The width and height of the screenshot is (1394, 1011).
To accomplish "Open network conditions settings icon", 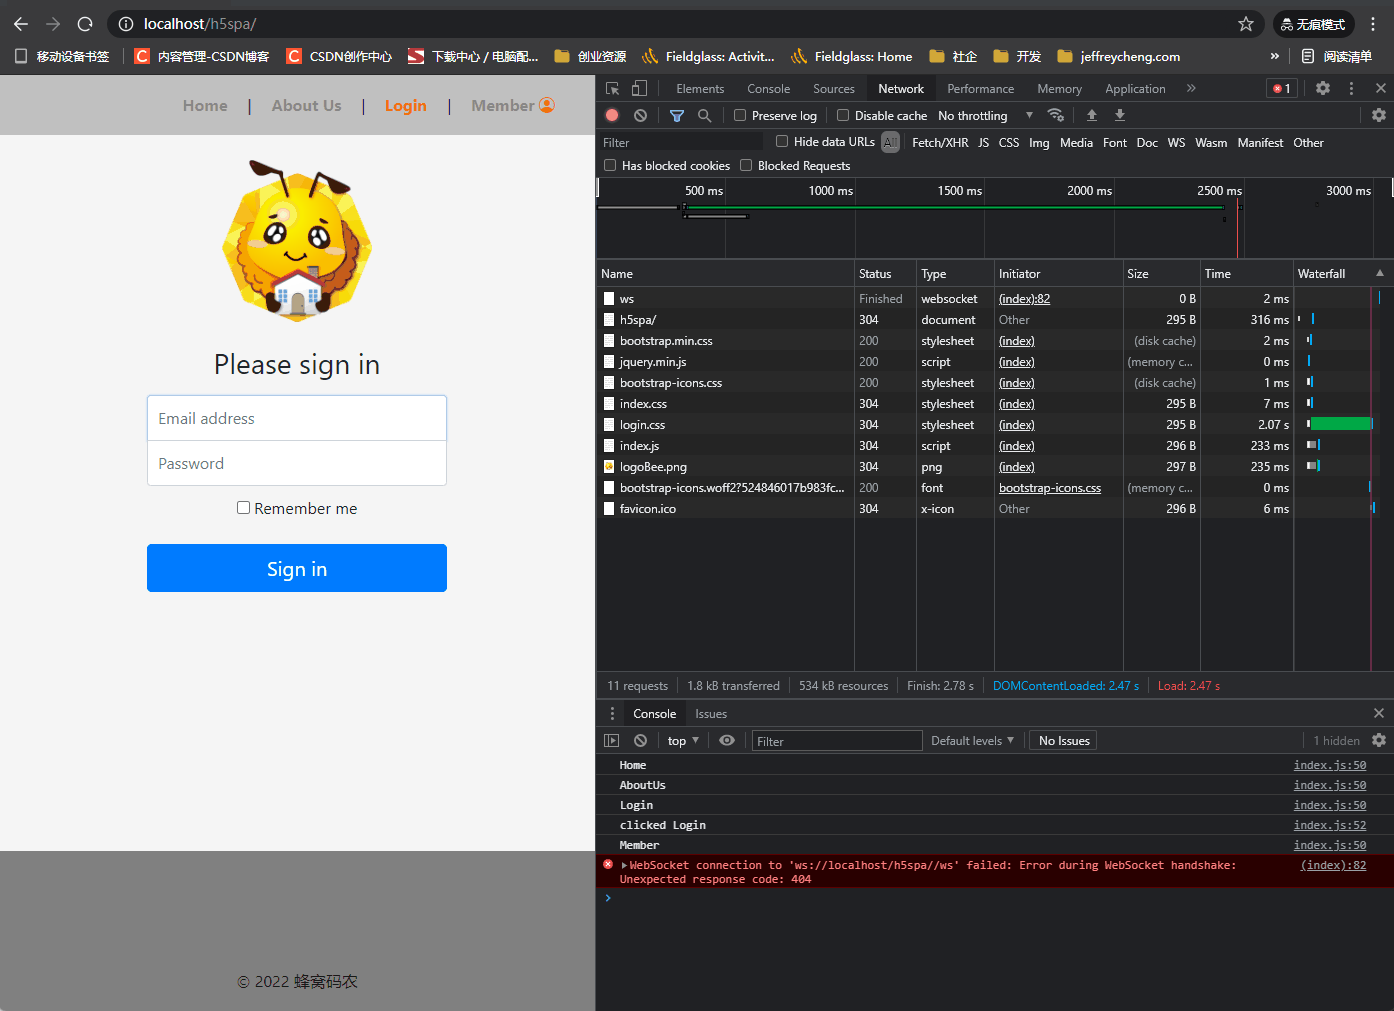I will coord(1056,115).
